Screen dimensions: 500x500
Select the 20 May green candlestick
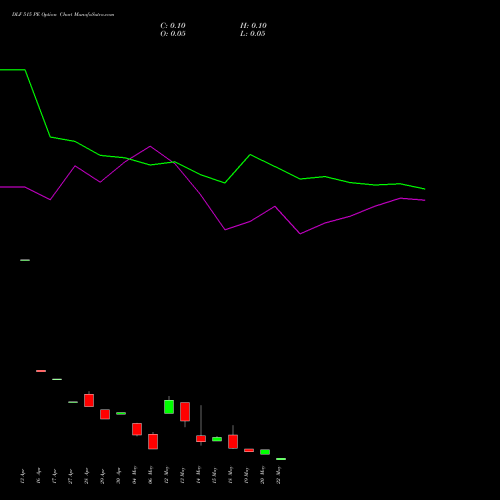[x=265, y=452]
